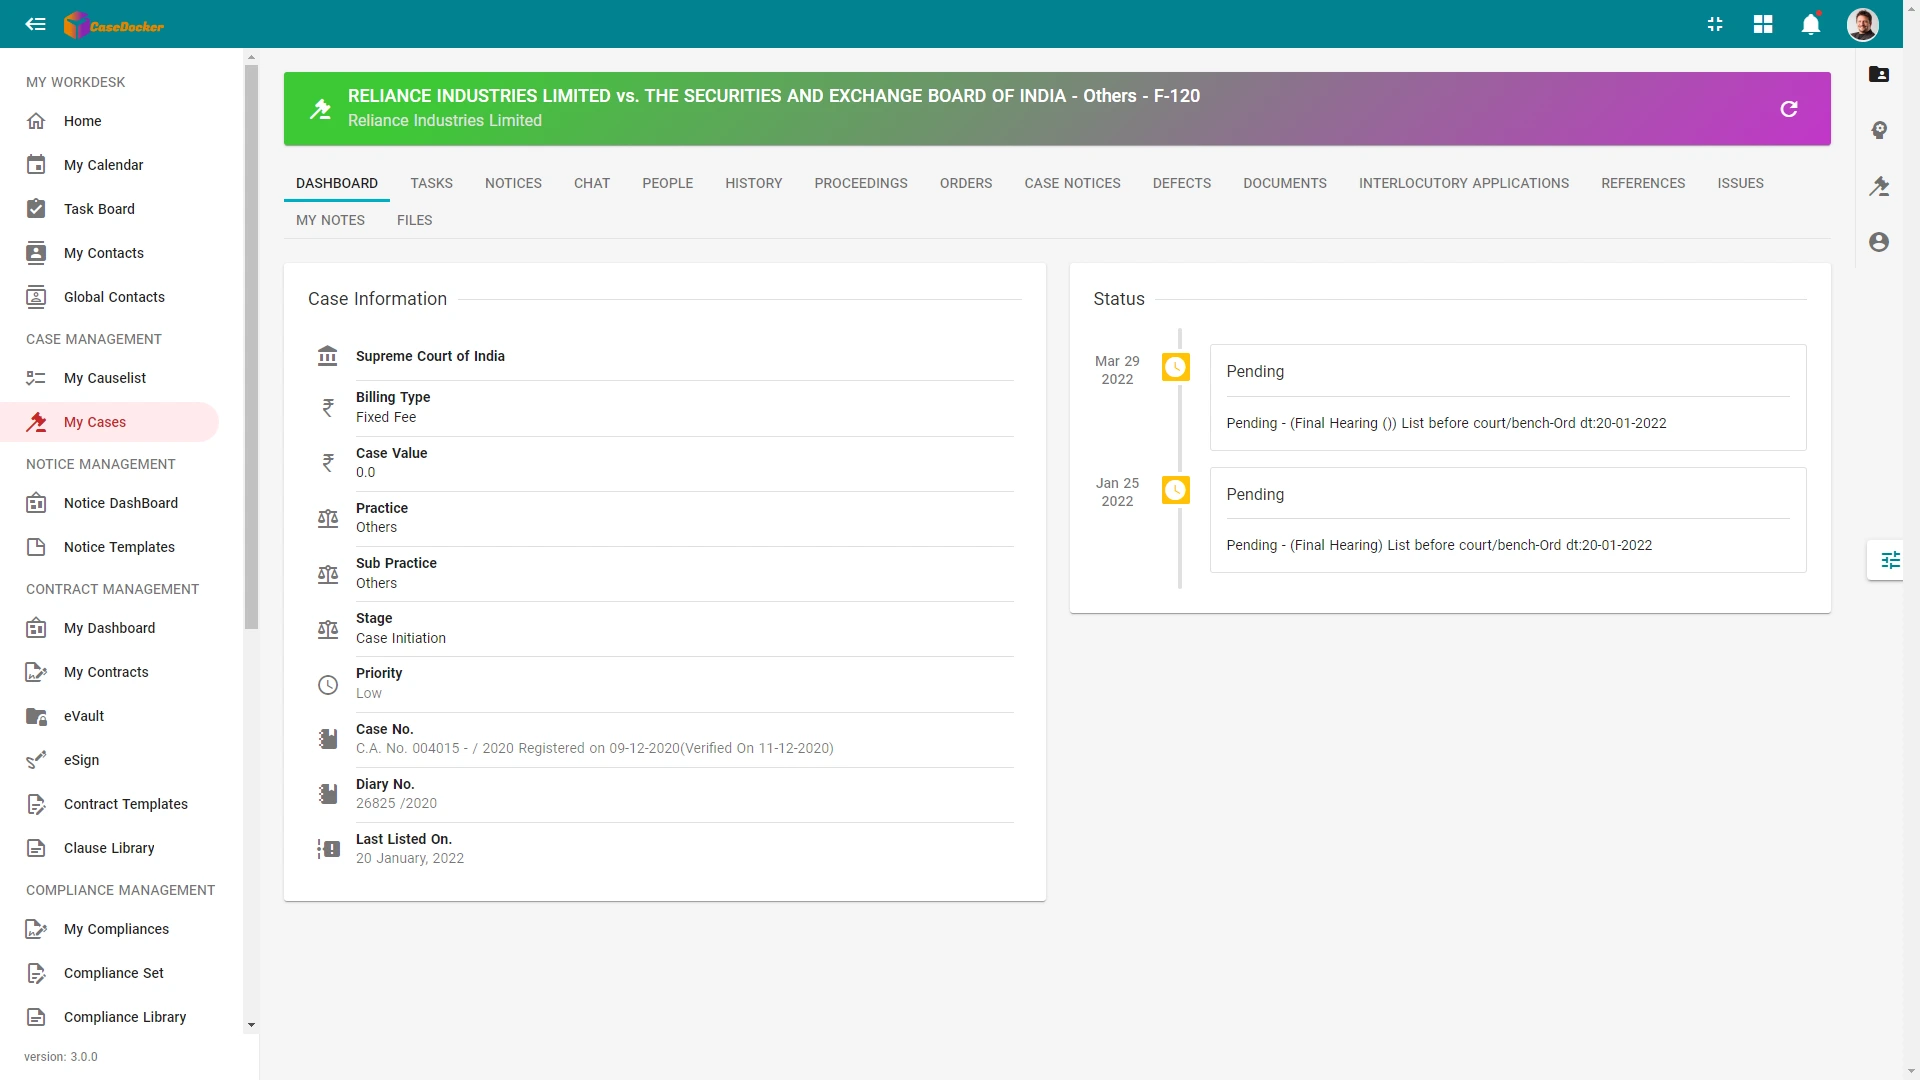Open notifications bell icon
This screenshot has width=1920, height=1080.
pos(1811,24)
